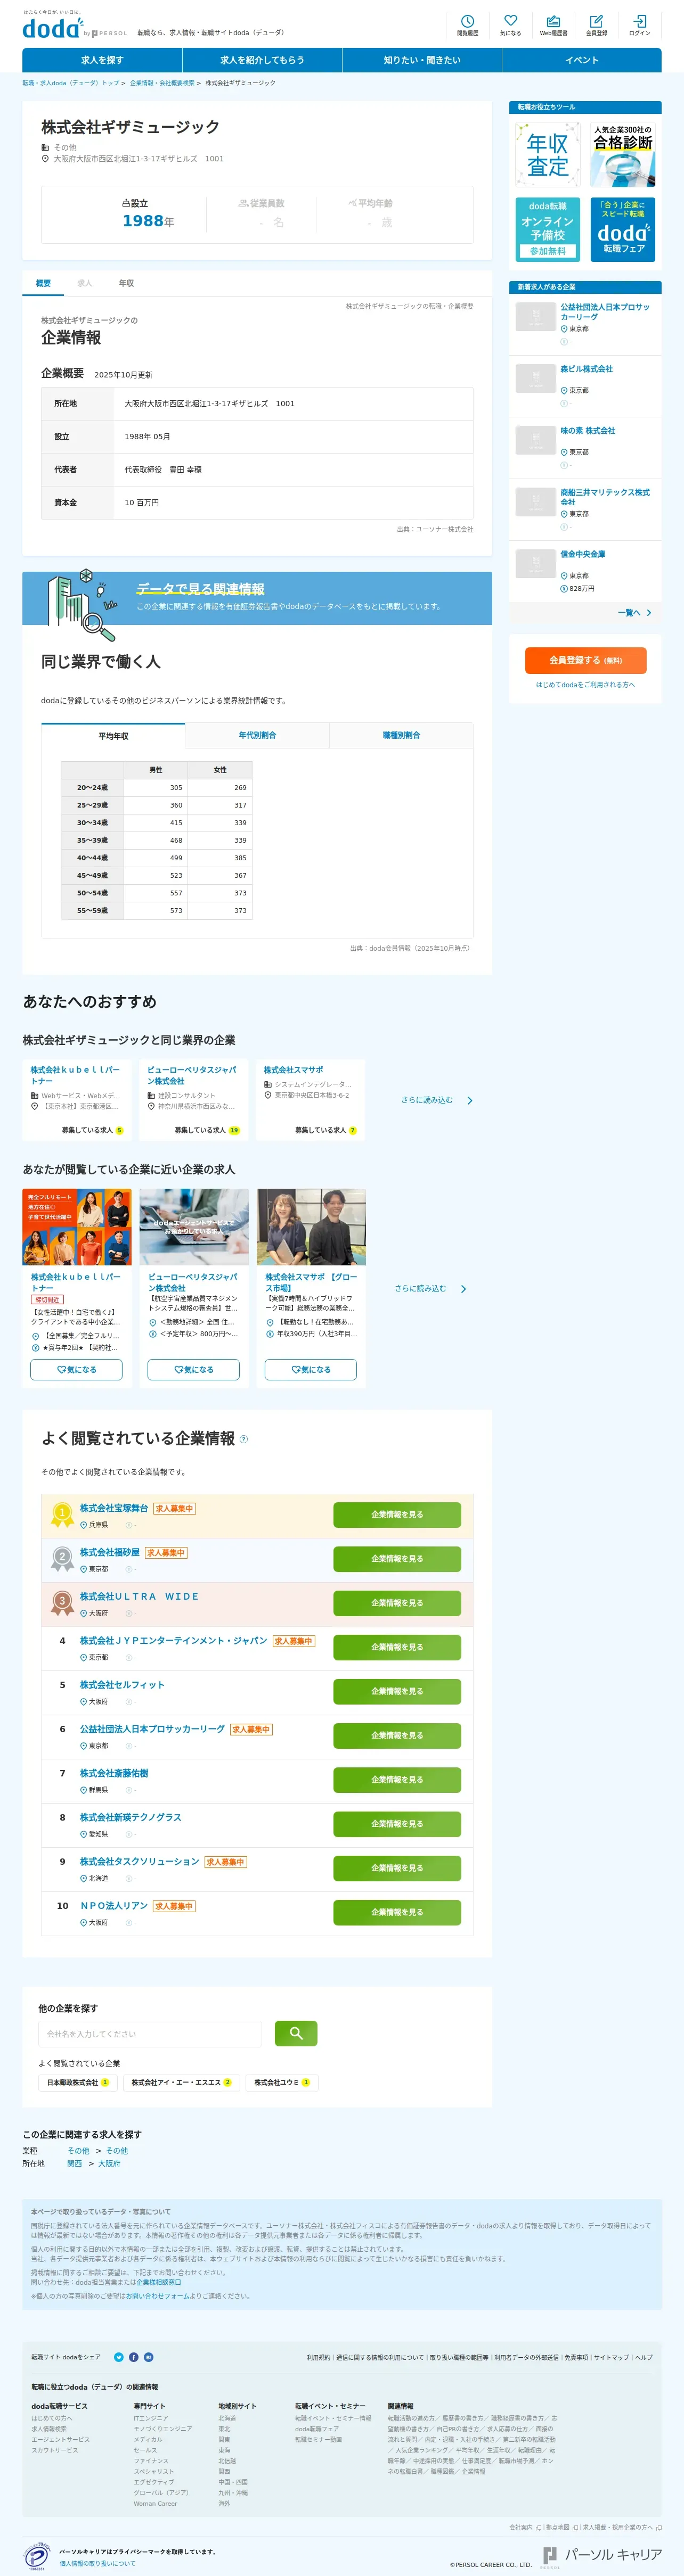Open the ログイン icon

(x=639, y=25)
